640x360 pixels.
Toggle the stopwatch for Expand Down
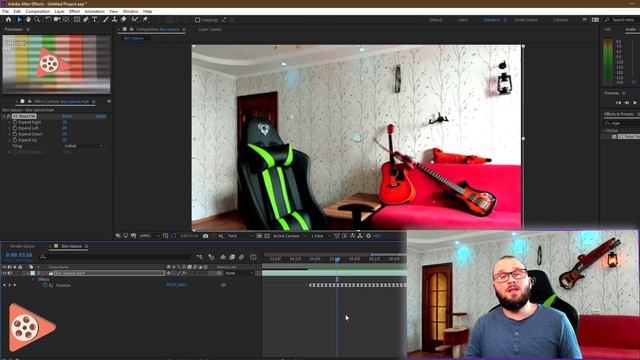15,134
